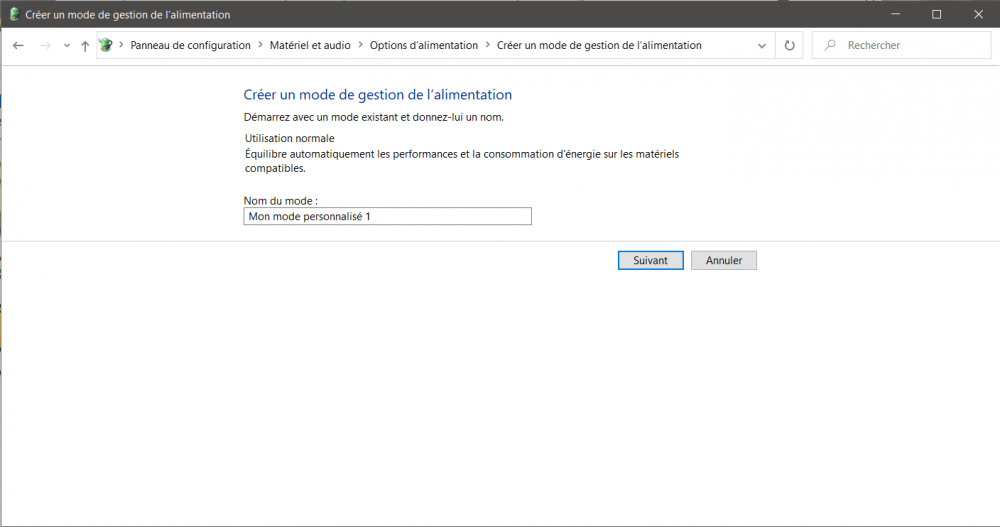Click the search magnifier icon
The width and height of the screenshot is (1000, 527).
830,45
